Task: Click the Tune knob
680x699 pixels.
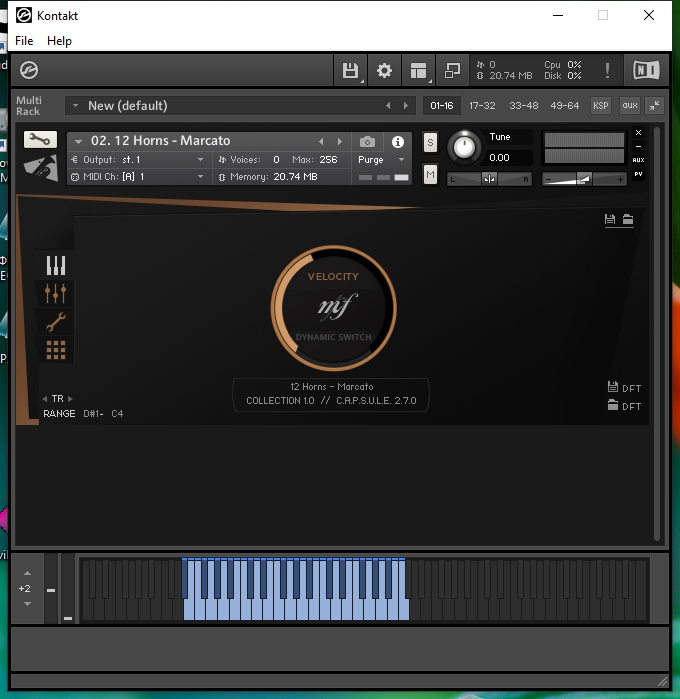Action: pos(464,147)
